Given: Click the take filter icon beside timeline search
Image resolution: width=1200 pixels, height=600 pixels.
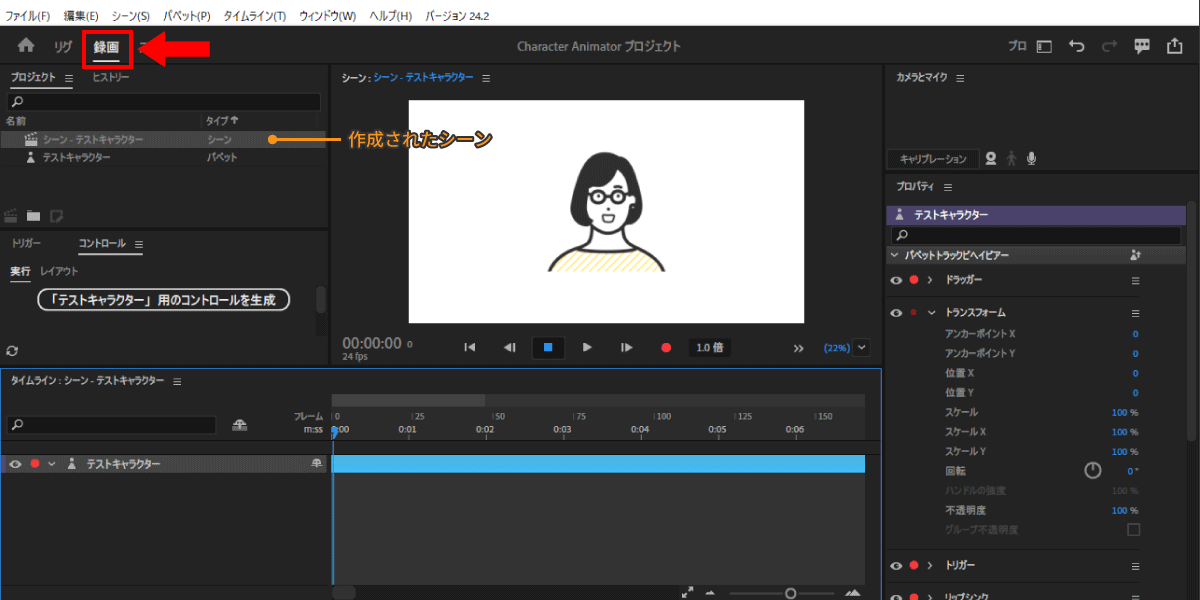Looking at the screenshot, I should pos(239,425).
